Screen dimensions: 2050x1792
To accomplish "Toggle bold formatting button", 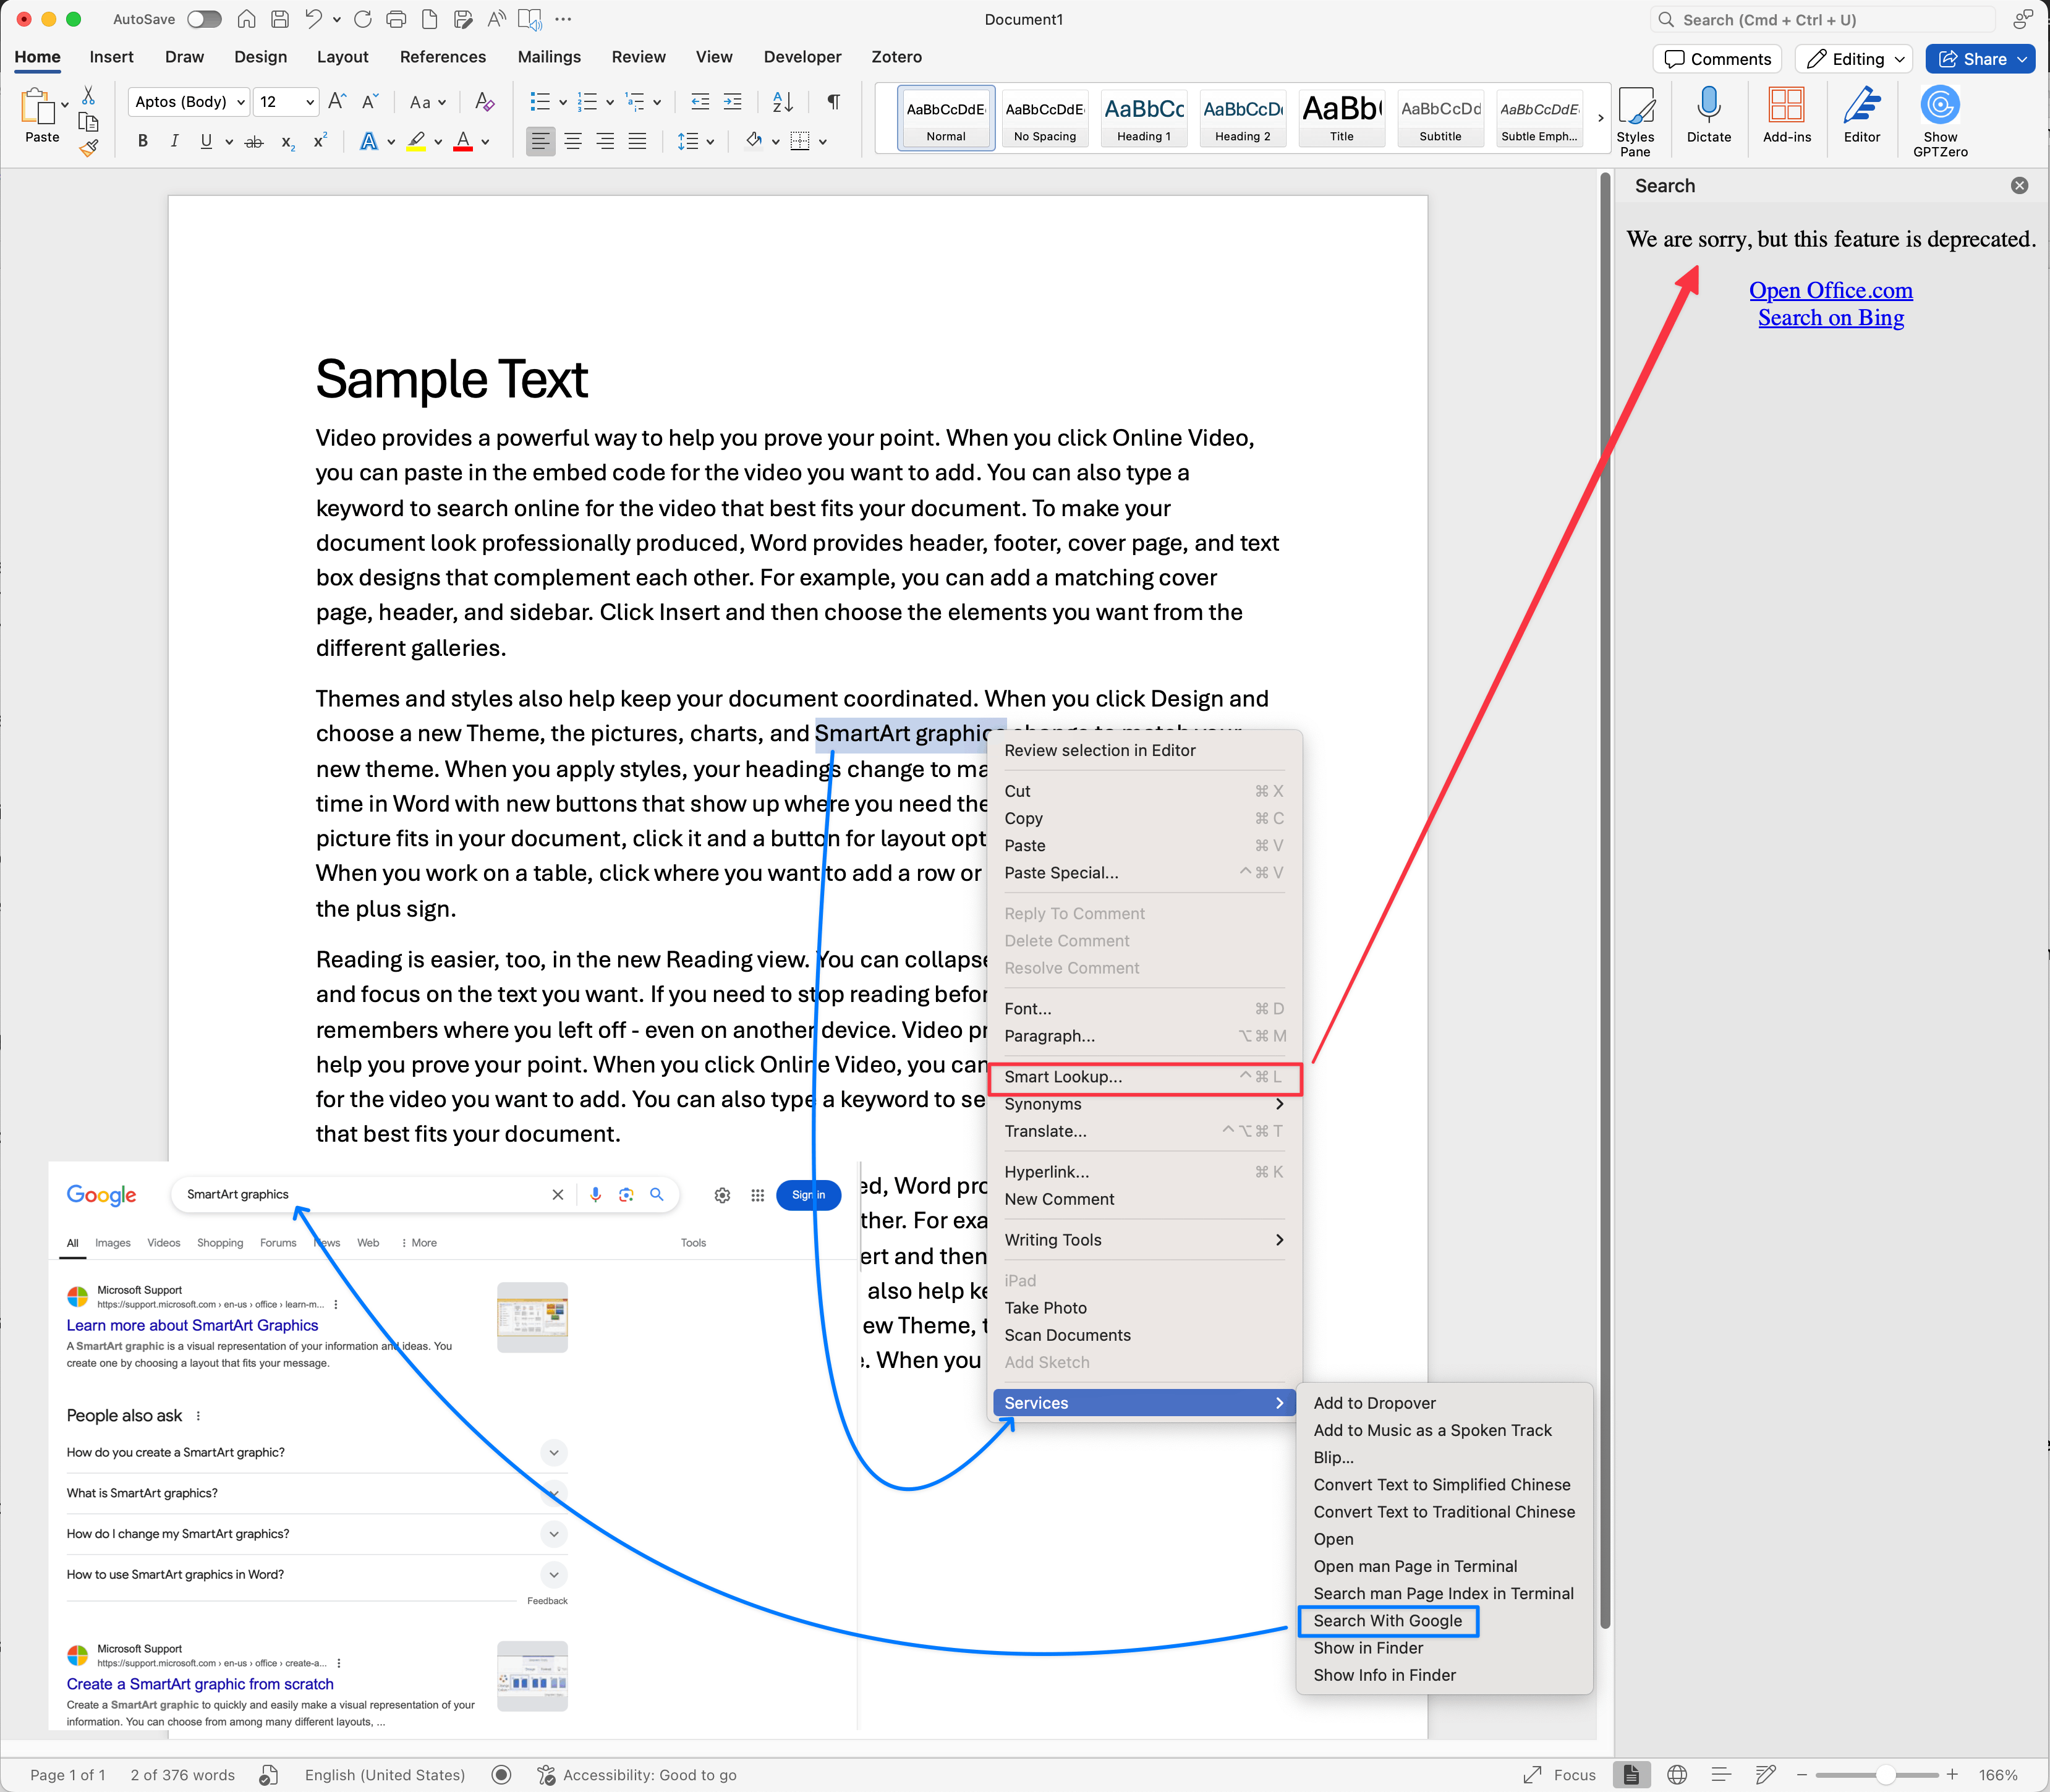I will (x=143, y=141).
